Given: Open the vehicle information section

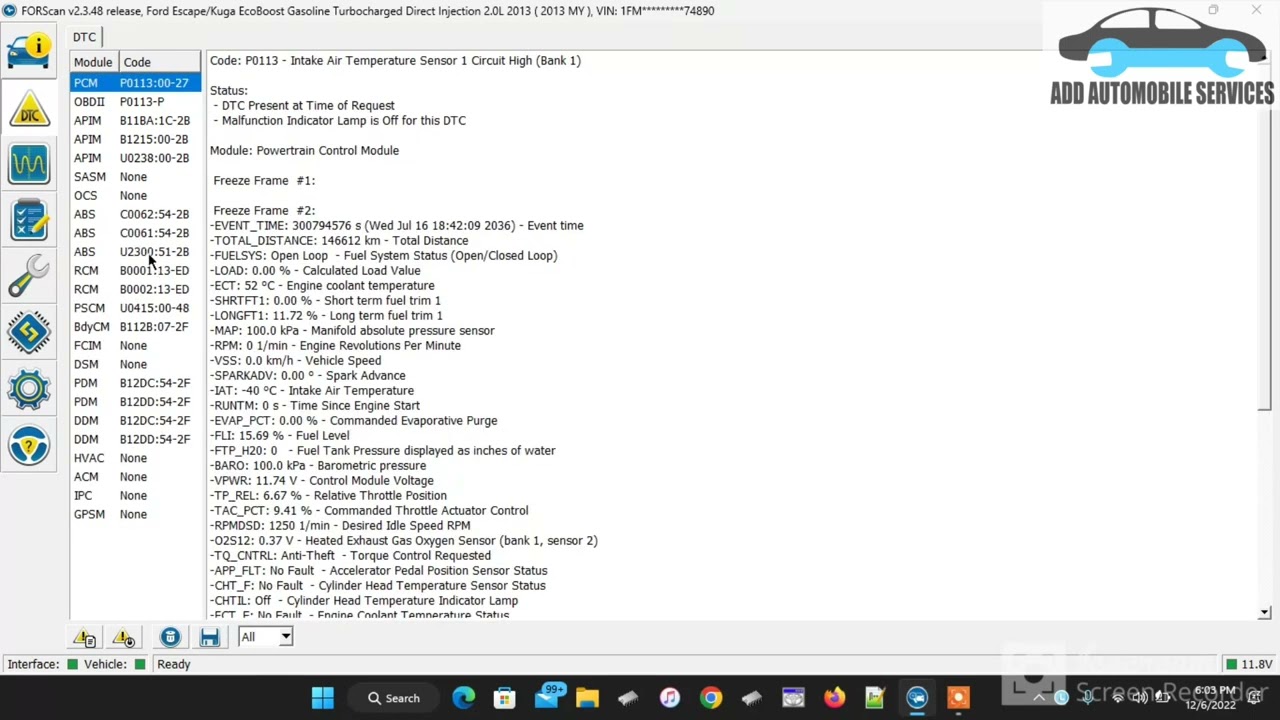Looking at the screenshot, I should [29, 50].
